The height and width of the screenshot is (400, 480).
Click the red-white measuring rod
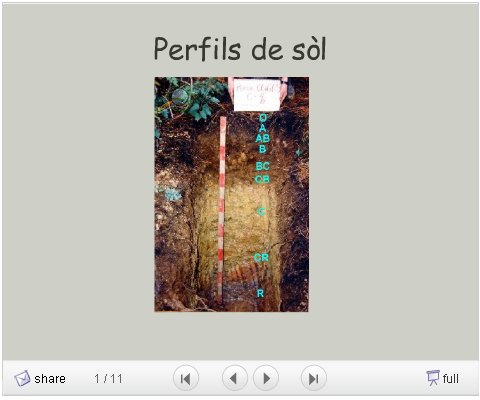222,210
